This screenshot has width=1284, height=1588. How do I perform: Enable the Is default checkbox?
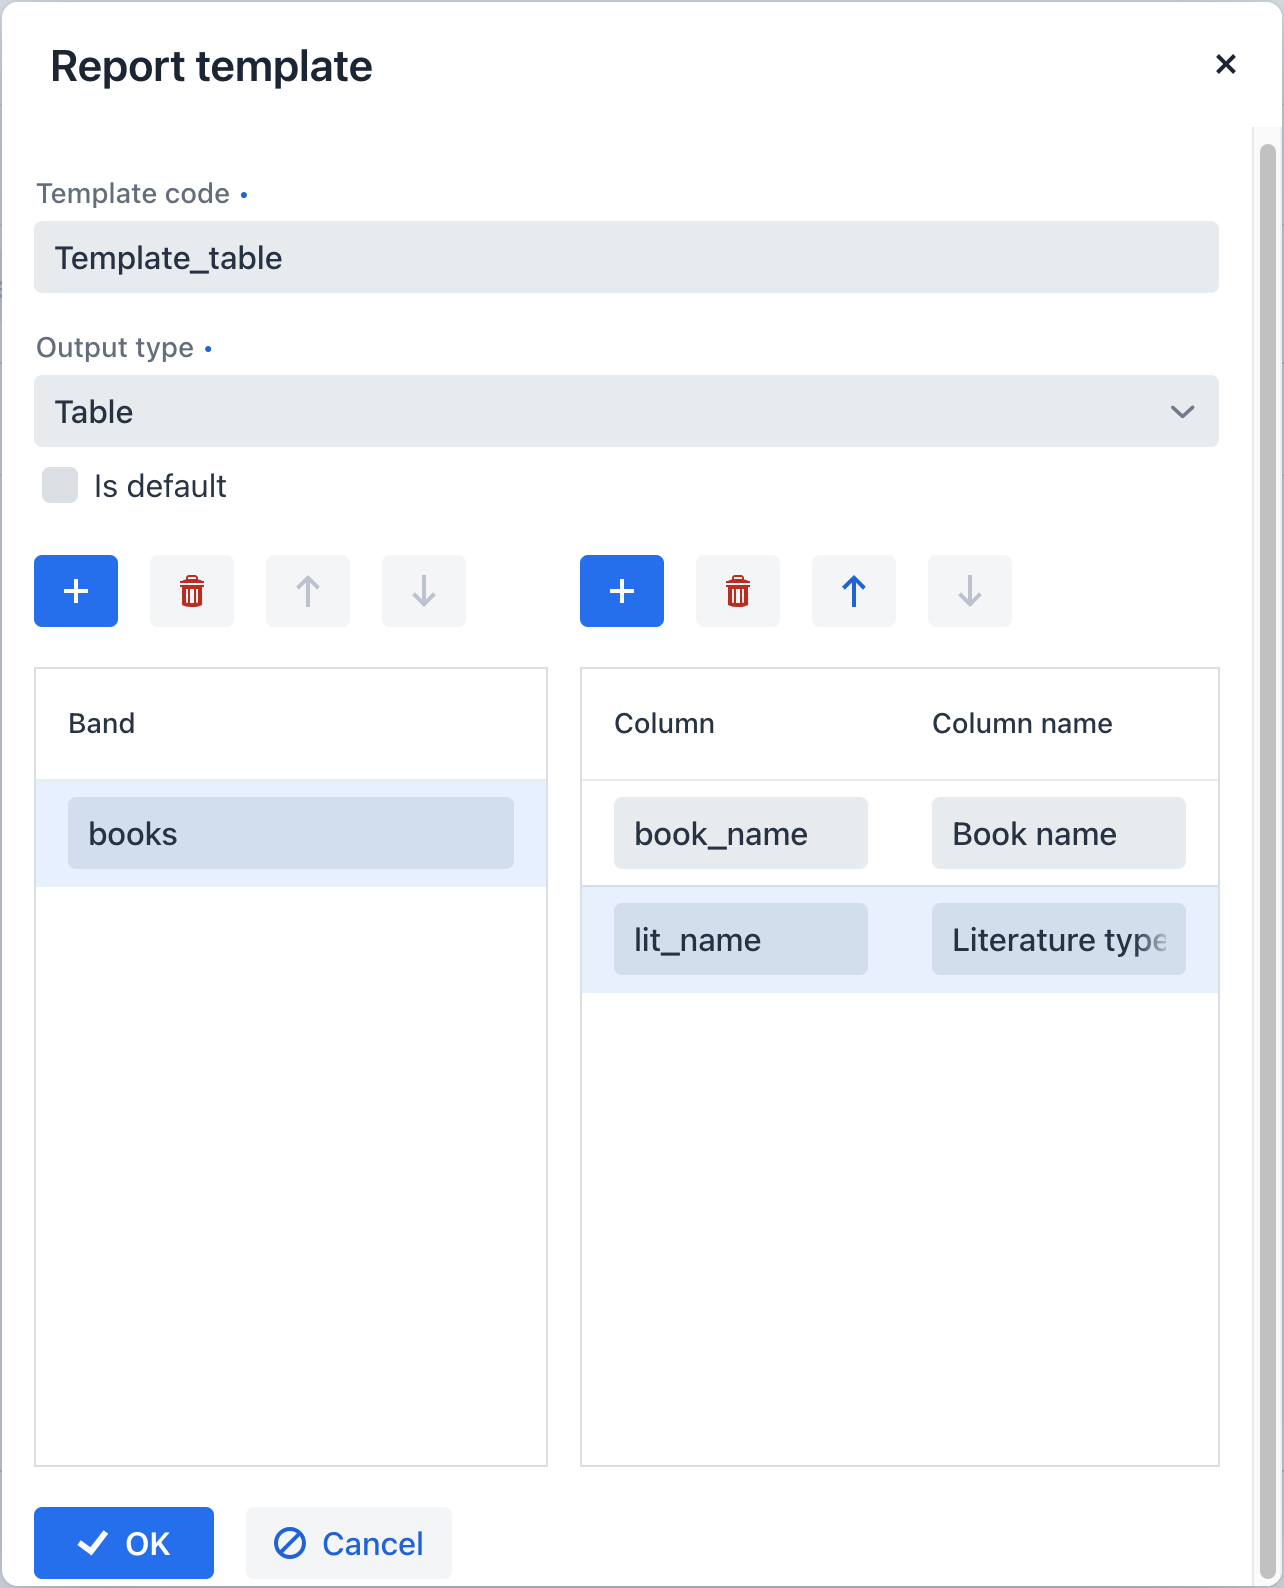pyautogui.click(x=60, y=485)
